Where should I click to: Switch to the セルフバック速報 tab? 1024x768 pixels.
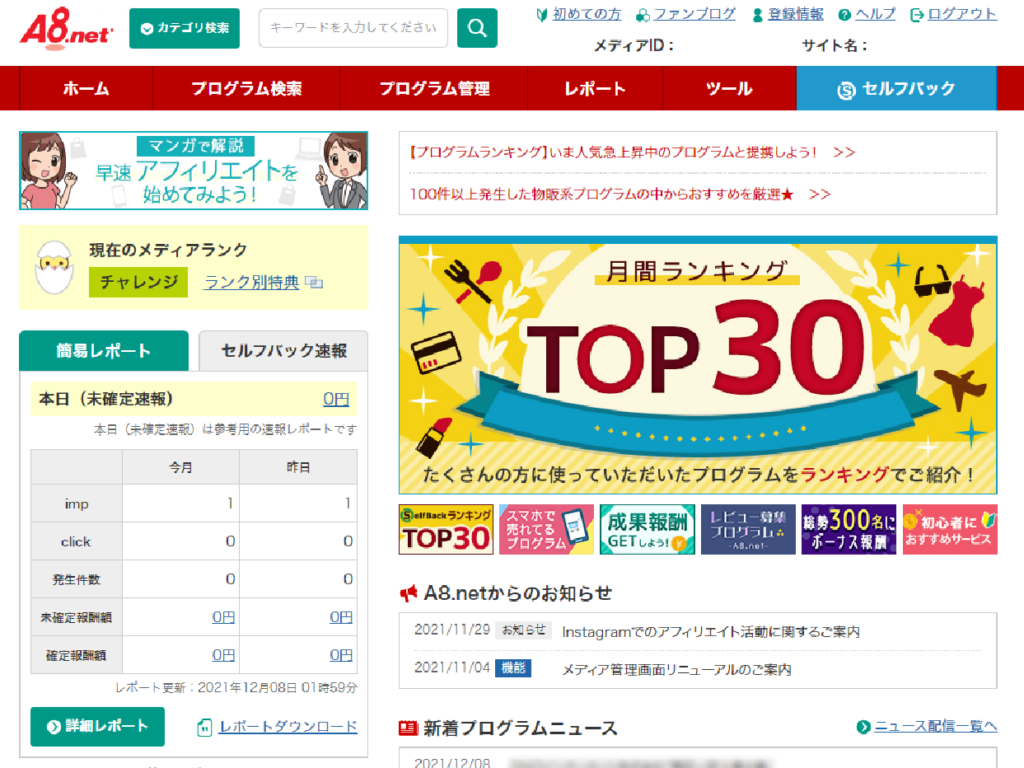(x=283, y=351)
